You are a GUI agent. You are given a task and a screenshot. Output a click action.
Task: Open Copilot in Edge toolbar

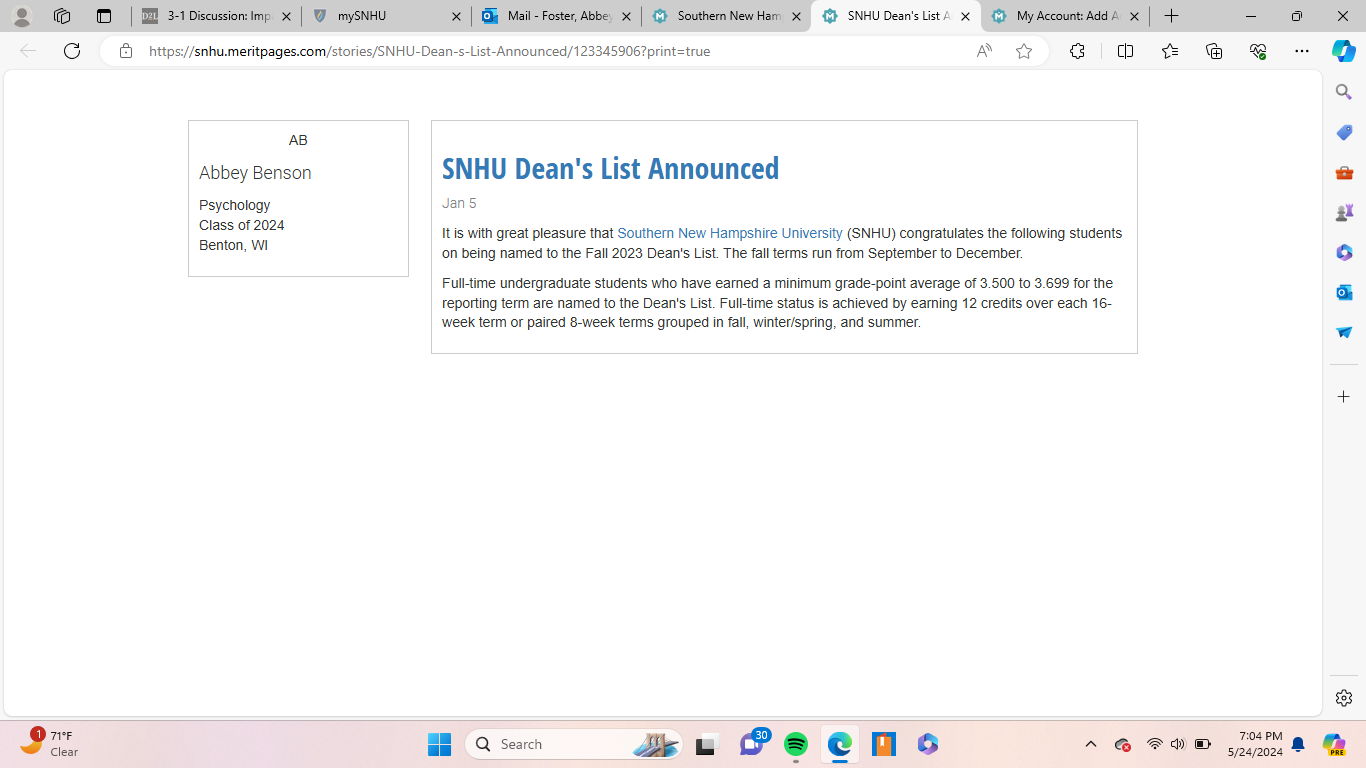1344,51
